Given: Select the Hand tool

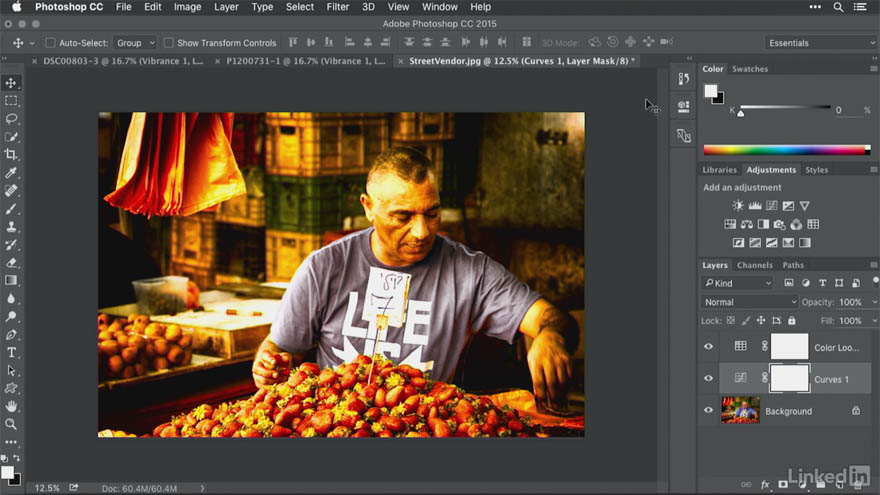Looking at the screenshot, I should [11, 406].
